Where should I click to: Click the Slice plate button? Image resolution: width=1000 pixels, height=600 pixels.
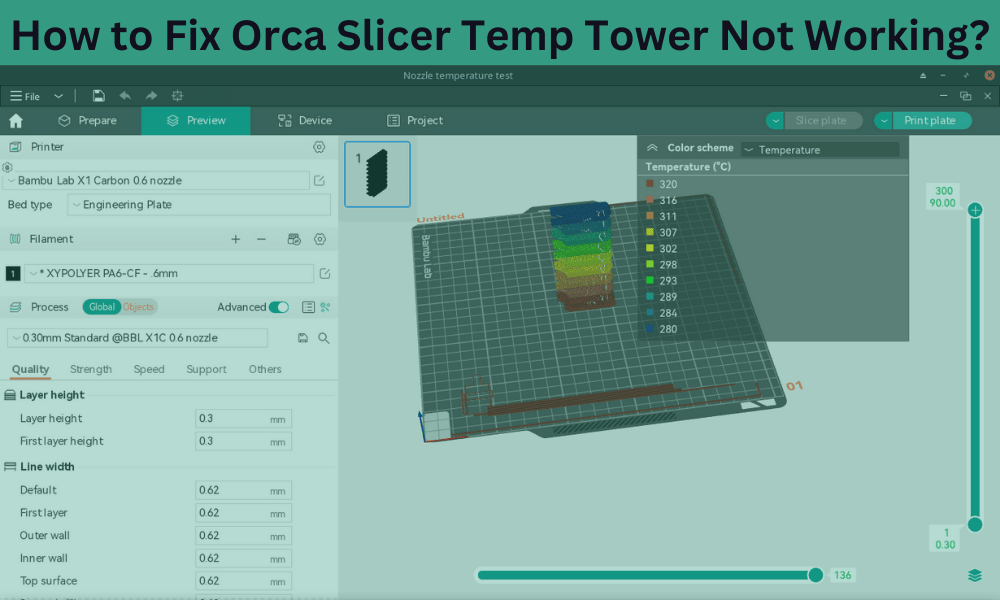[x=823, y=121]
